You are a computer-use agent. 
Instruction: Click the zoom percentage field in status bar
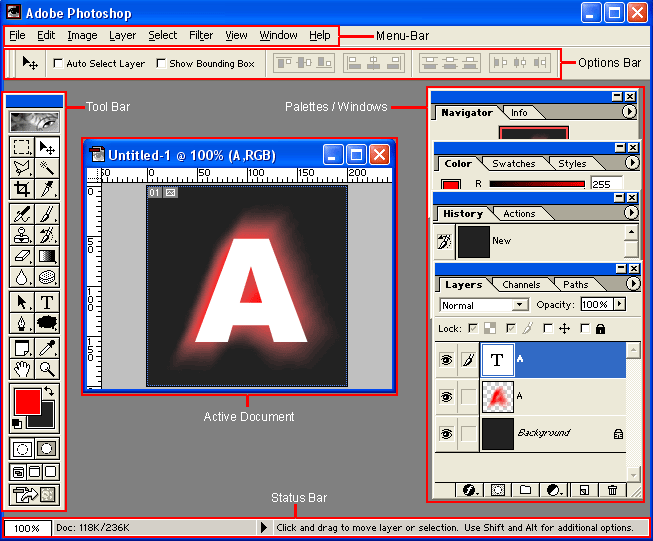27,528
